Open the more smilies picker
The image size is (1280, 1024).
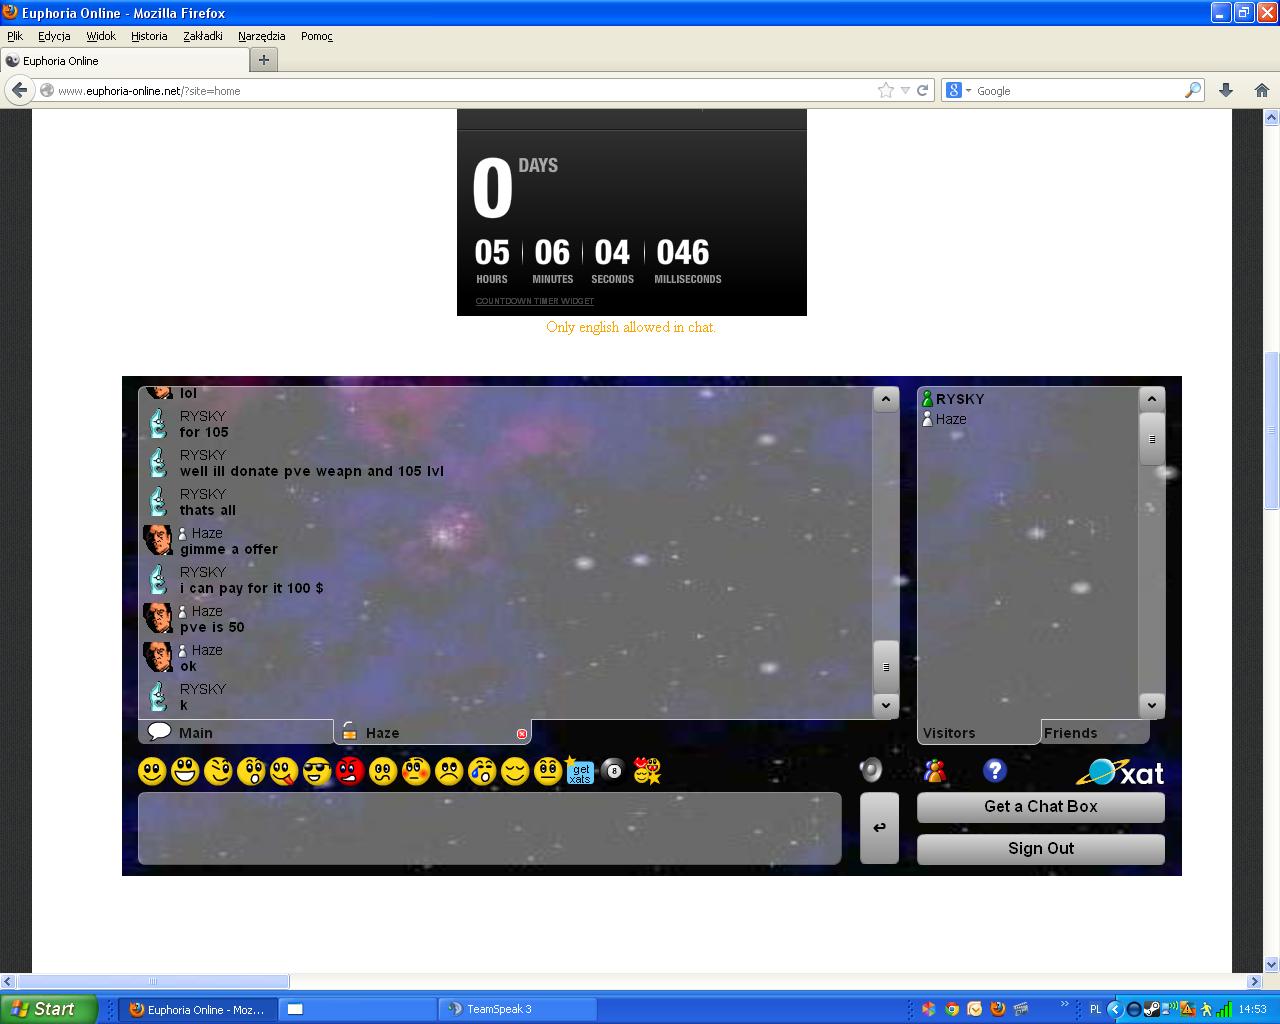coord(647,771)
